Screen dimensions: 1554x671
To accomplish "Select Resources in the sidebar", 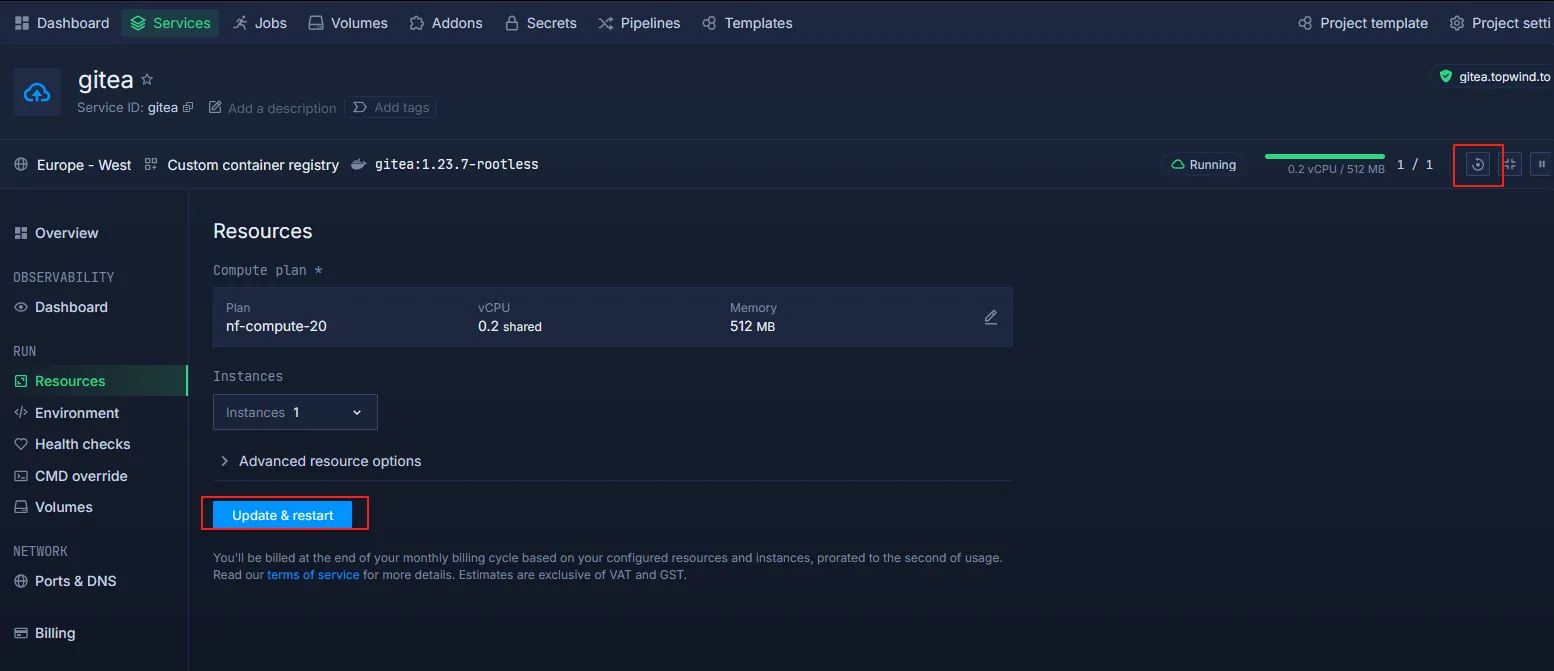I will point(93,381).
